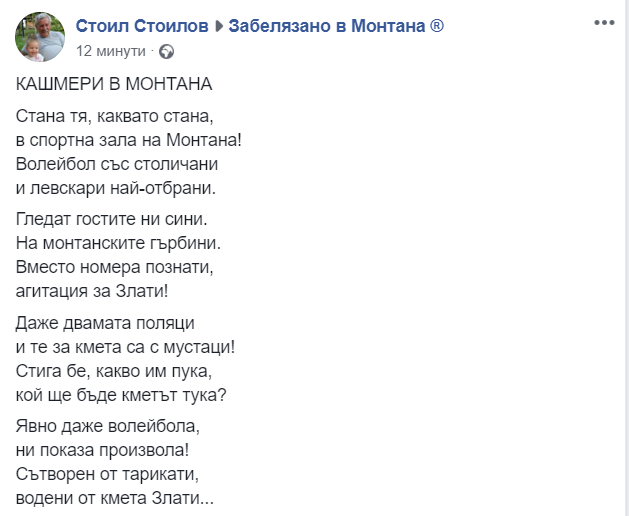Click the line "и левскари най-отбрани."
Viewport: 629px width, 516px height.
tap(116, 188)
